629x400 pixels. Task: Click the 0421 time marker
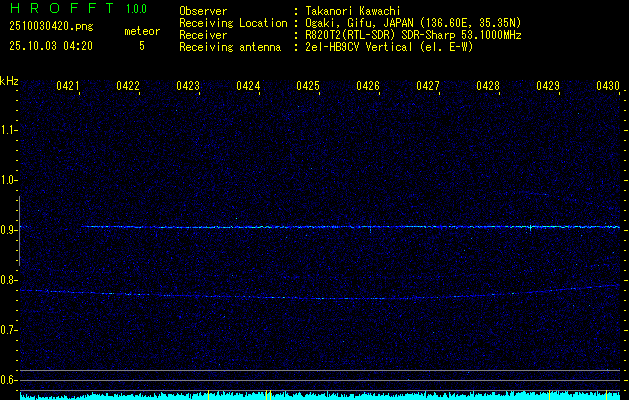click(68, 87)
